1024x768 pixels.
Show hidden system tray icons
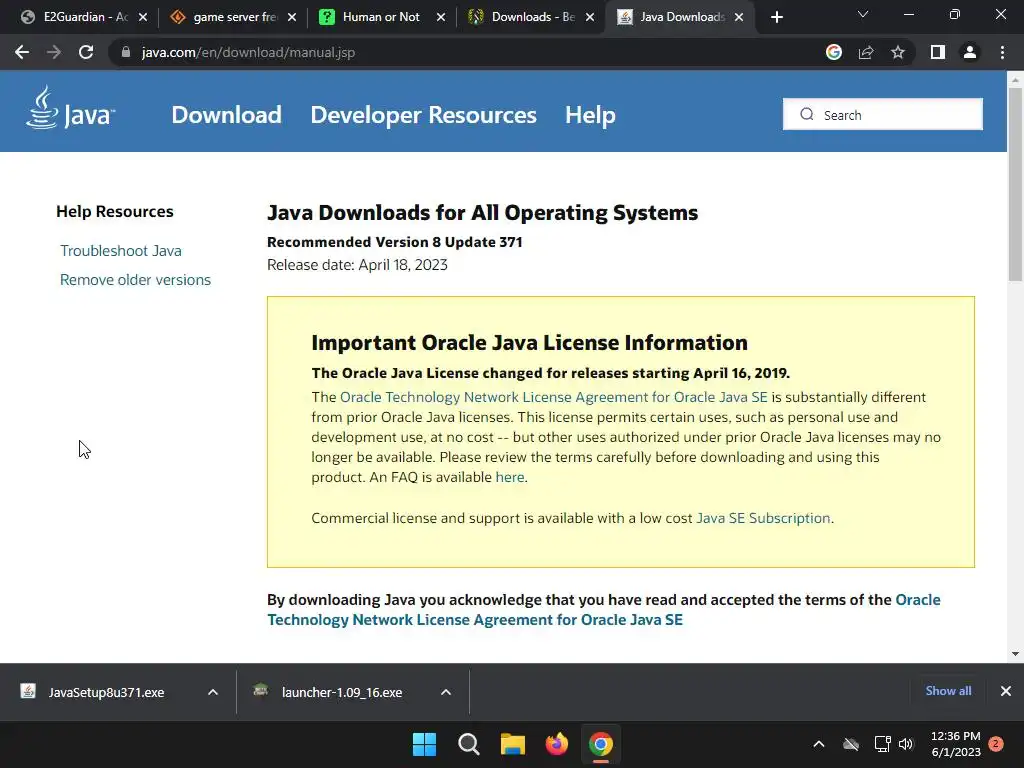click(x=818, y=744)
